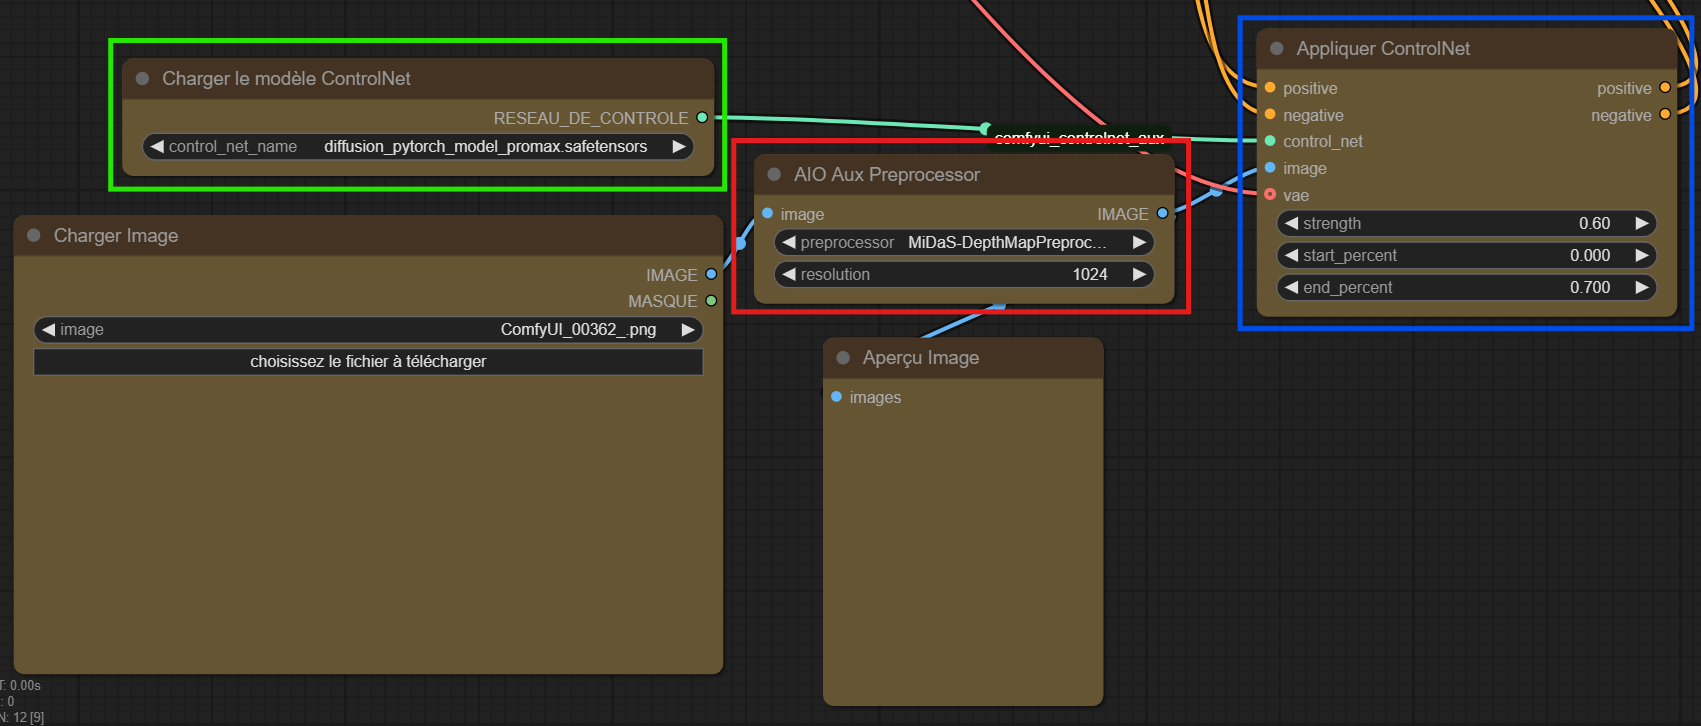Click the vae input socket
Viewport: 1701px width, 726px height.
coord(1270,195)
